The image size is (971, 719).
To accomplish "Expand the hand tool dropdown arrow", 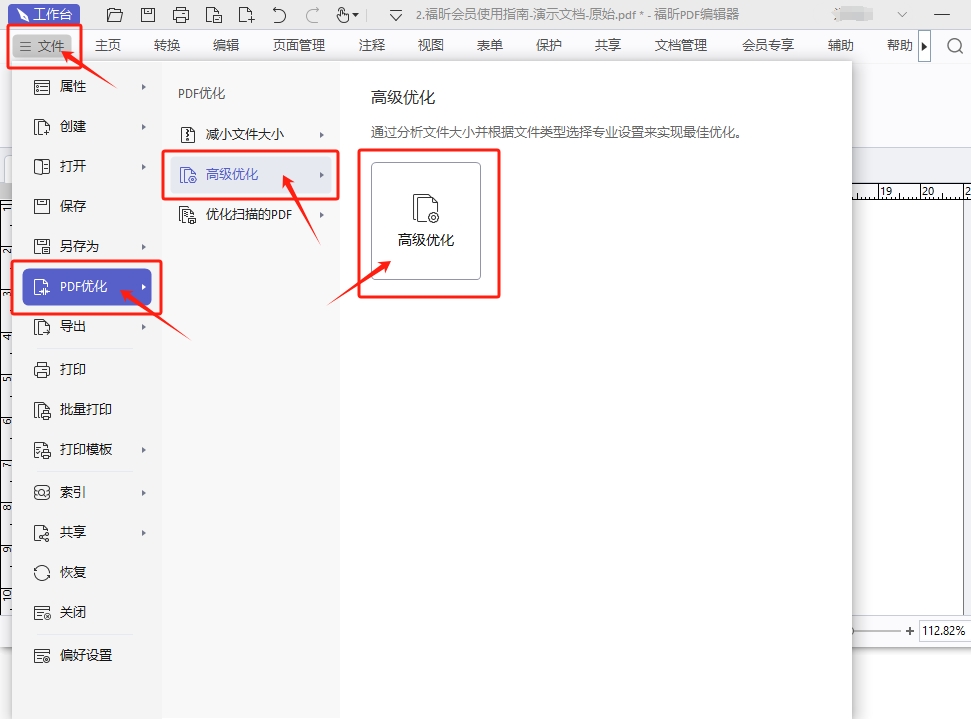I will 355,14.
